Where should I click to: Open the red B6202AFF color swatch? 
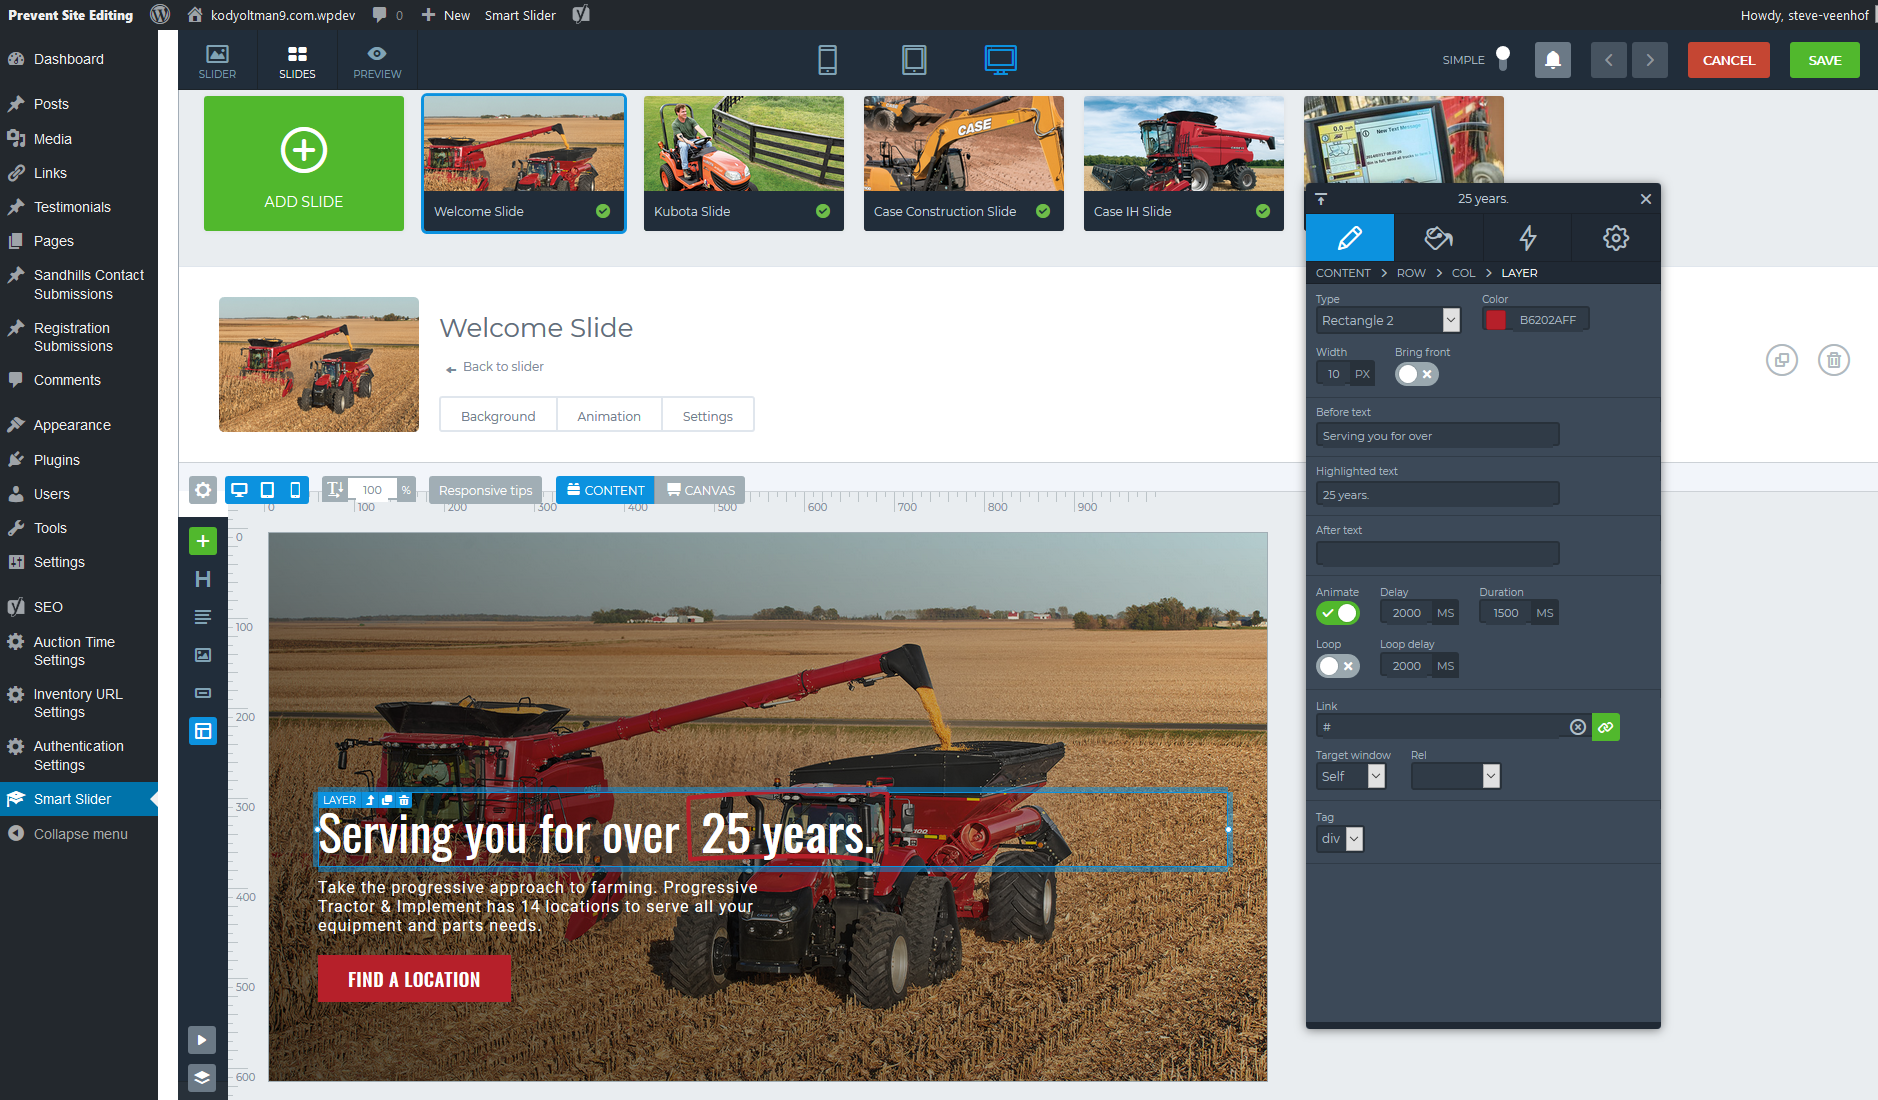pos(1496,320)
